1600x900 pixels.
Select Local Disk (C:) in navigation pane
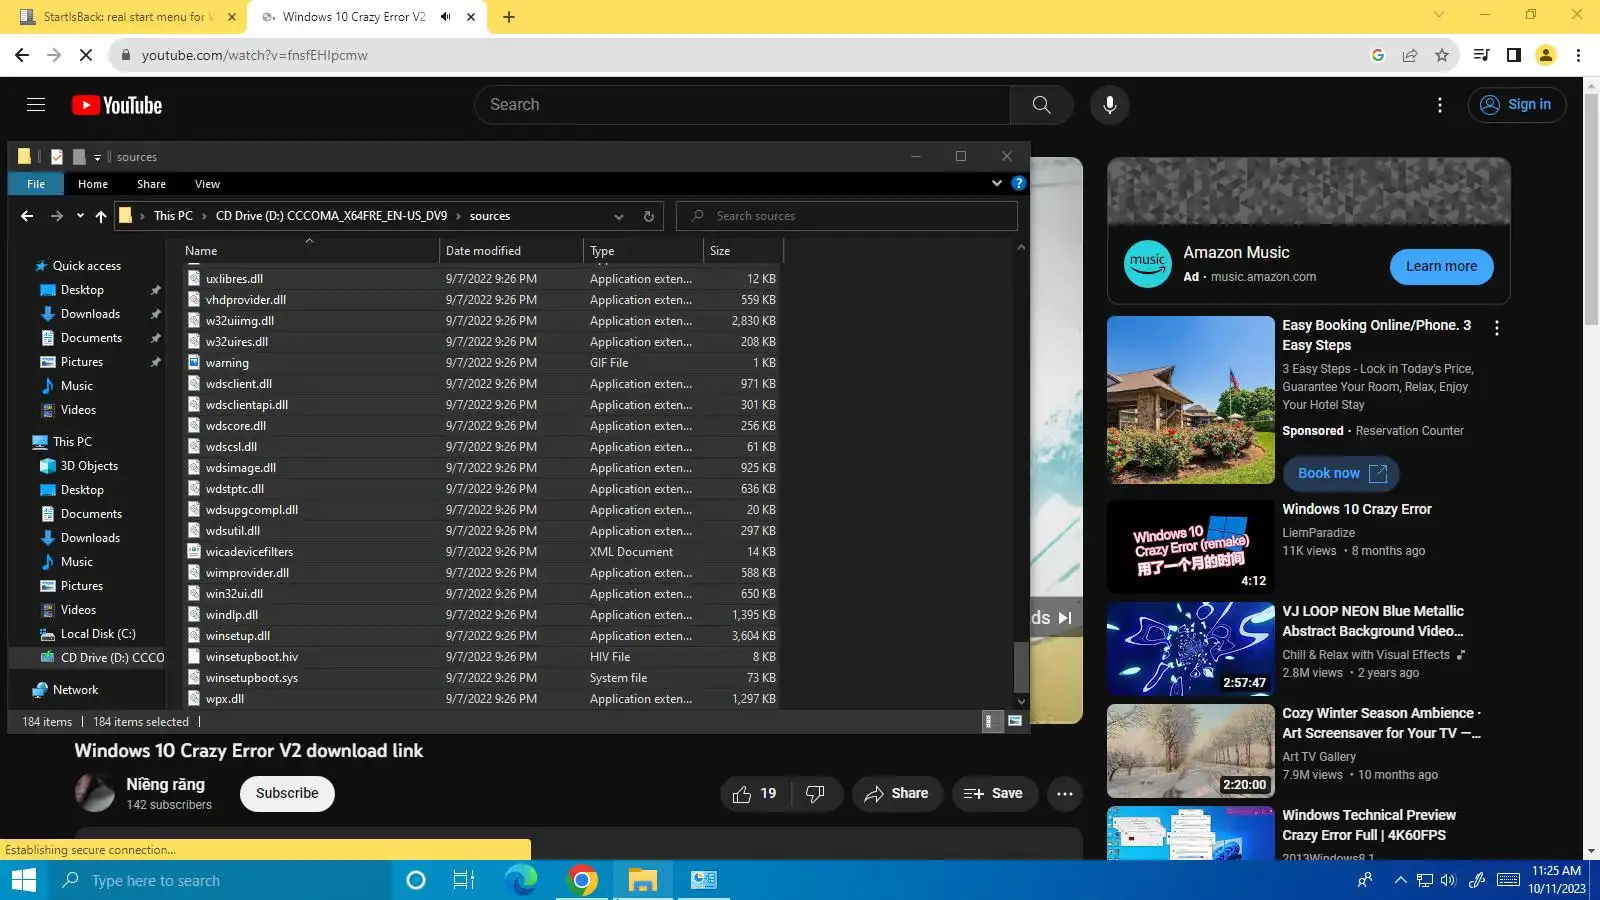pos(98,634)
